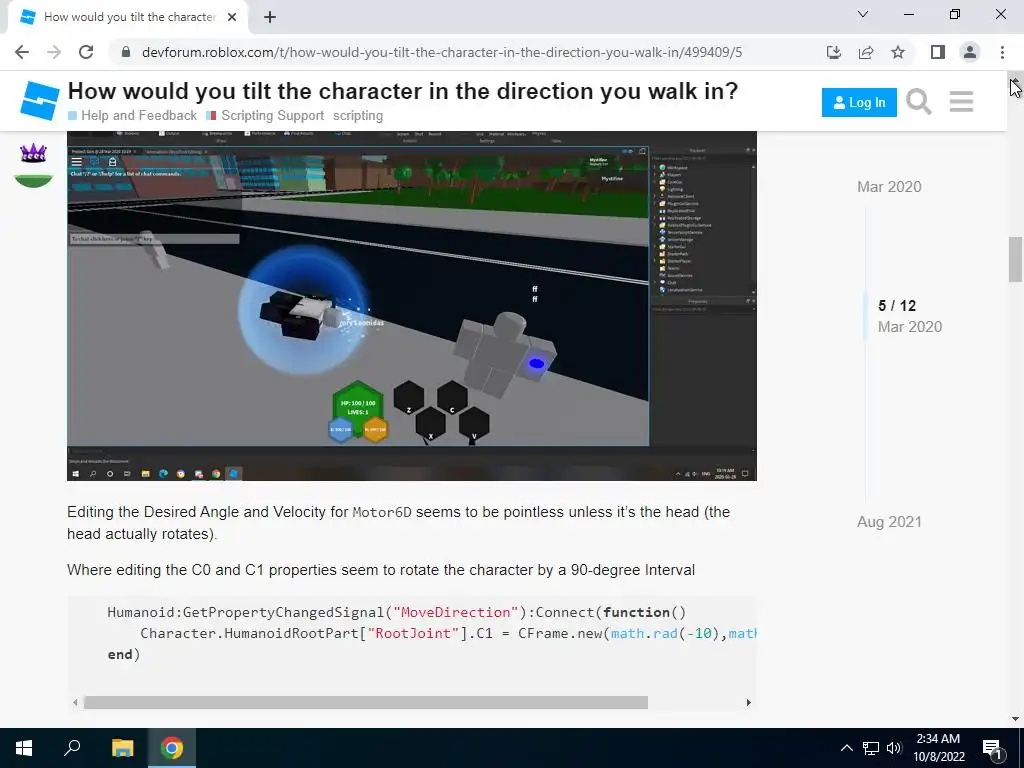
Task: Open Chrome's three-dot menu
Action: [1002, 52]
